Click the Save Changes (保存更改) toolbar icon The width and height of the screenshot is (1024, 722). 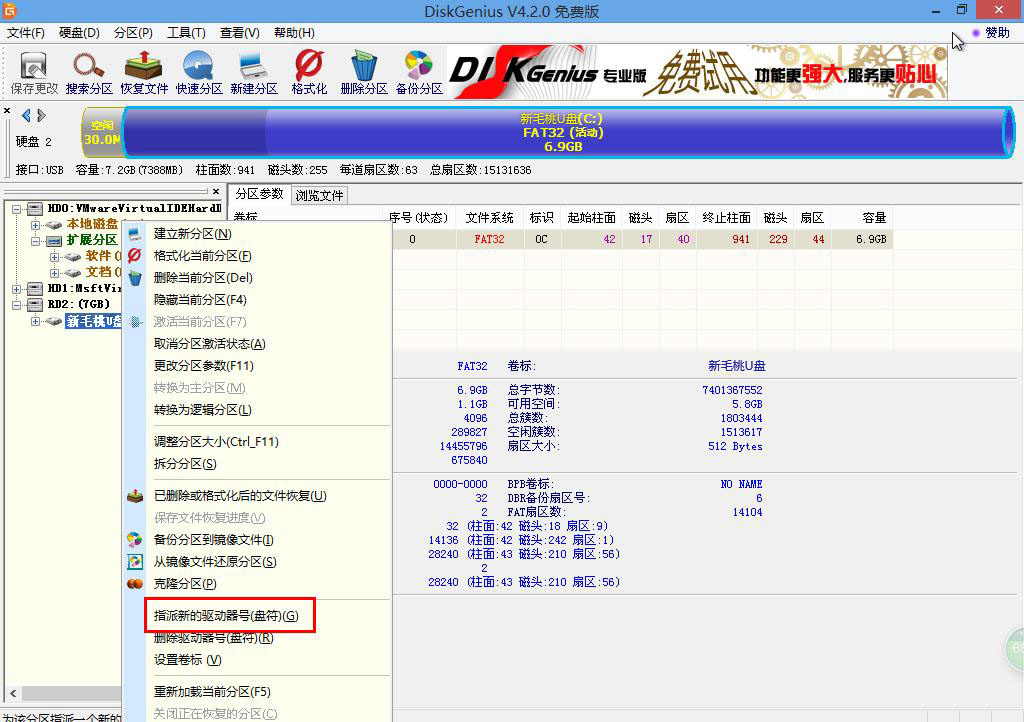(x=34, y=72)
